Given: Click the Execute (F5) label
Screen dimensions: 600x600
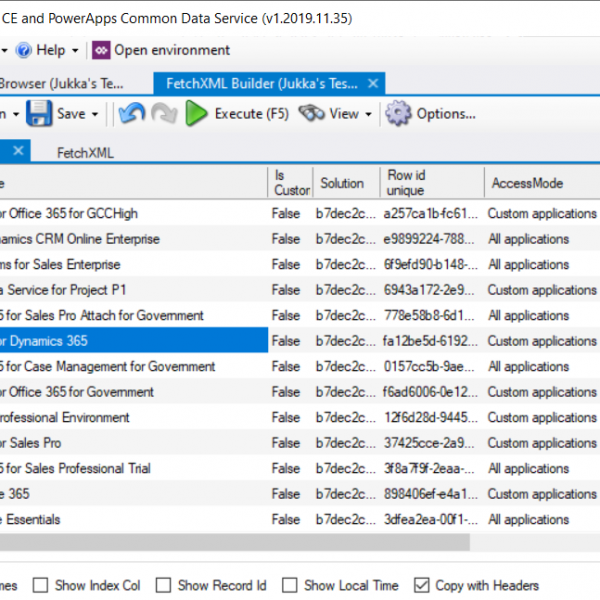Looking at the screenshot, I should tap(251, 114).
